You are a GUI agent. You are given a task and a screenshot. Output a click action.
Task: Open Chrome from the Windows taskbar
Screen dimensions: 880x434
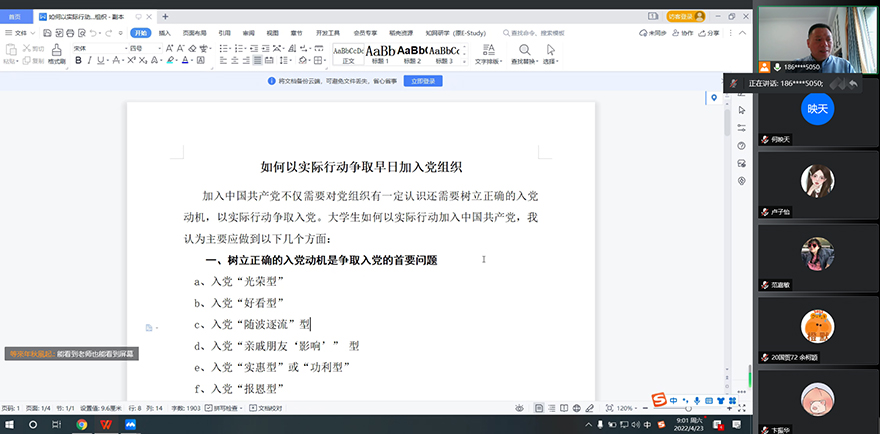tap(82, 424)
